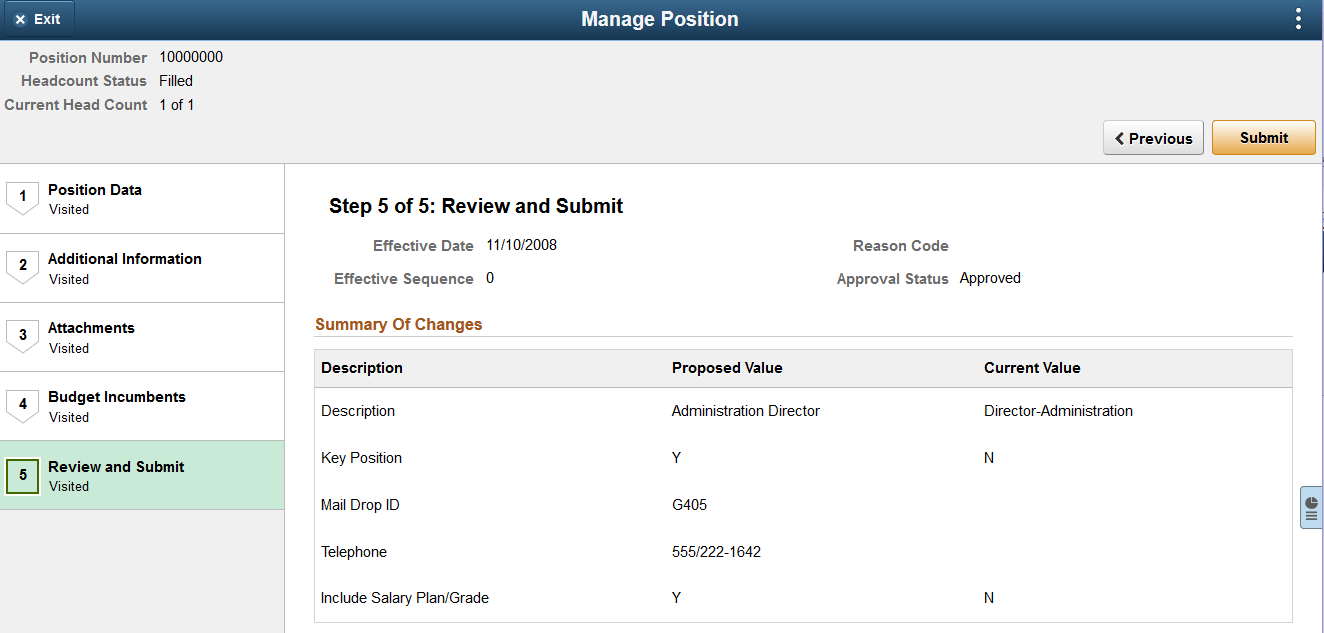The image size is (1324, 633).
Task: Select the Telephone row label
Action: point(354,552)
